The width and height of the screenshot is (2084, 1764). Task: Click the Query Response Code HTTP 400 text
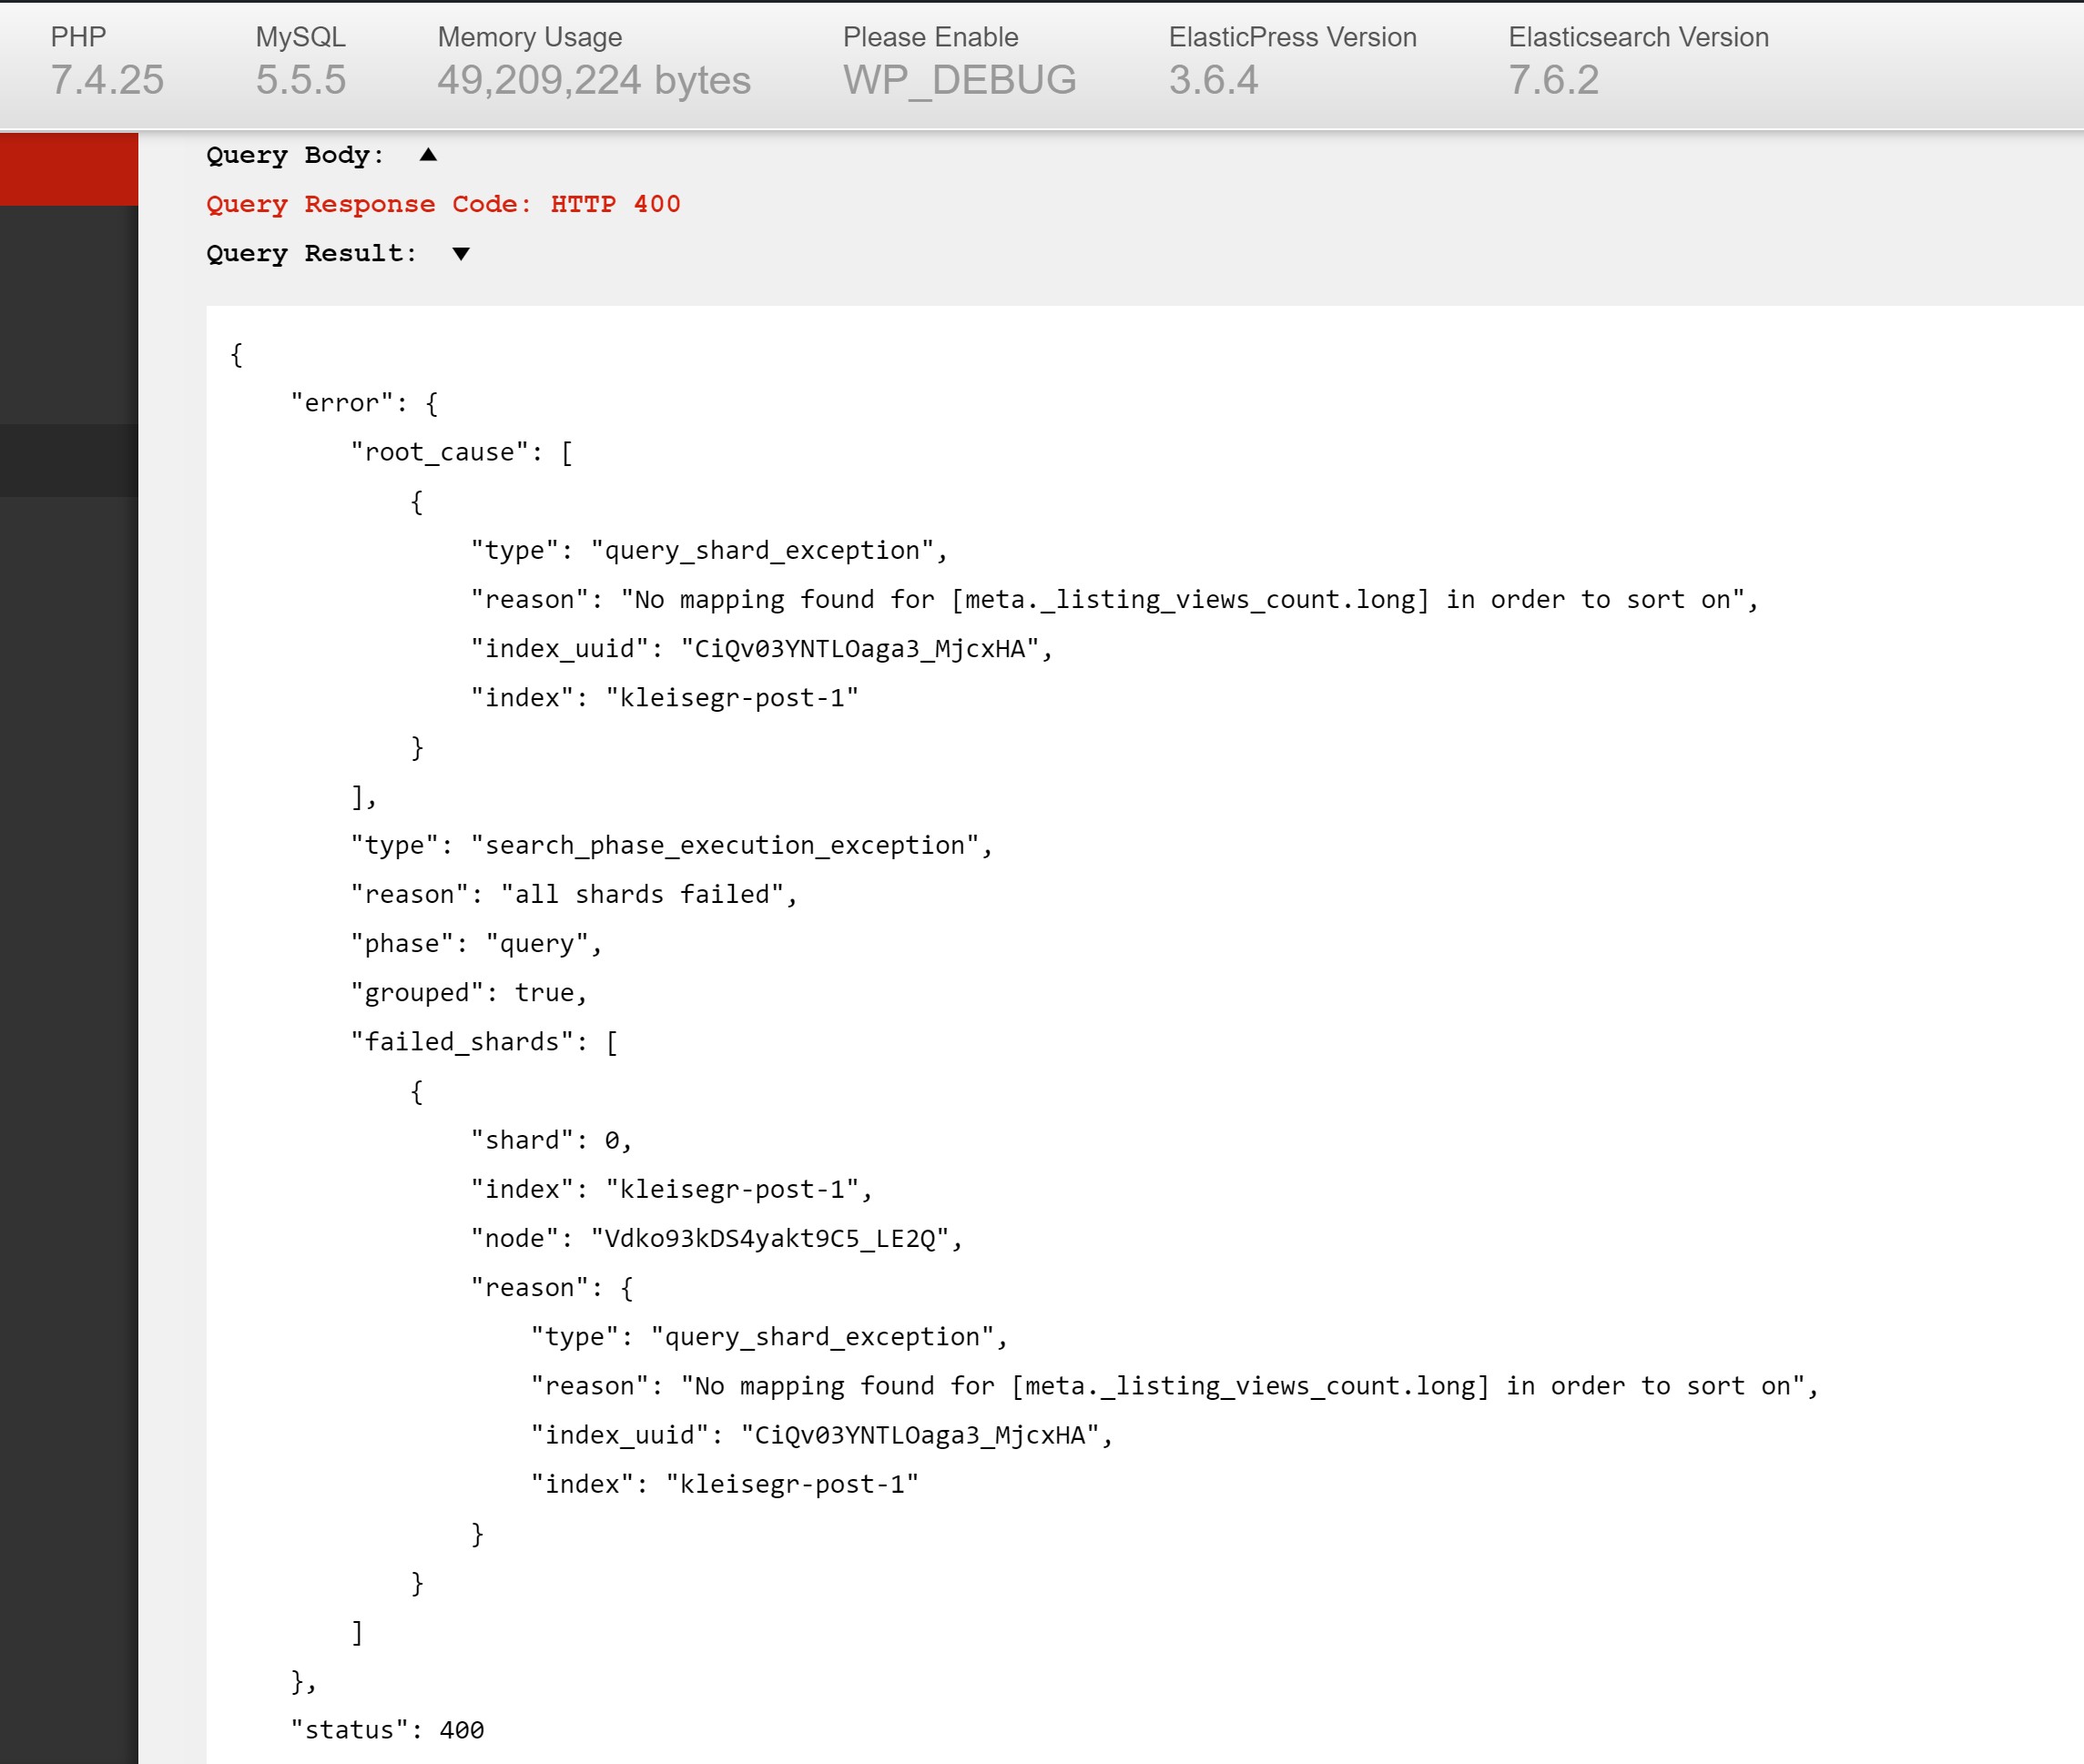tap(443, 204)
